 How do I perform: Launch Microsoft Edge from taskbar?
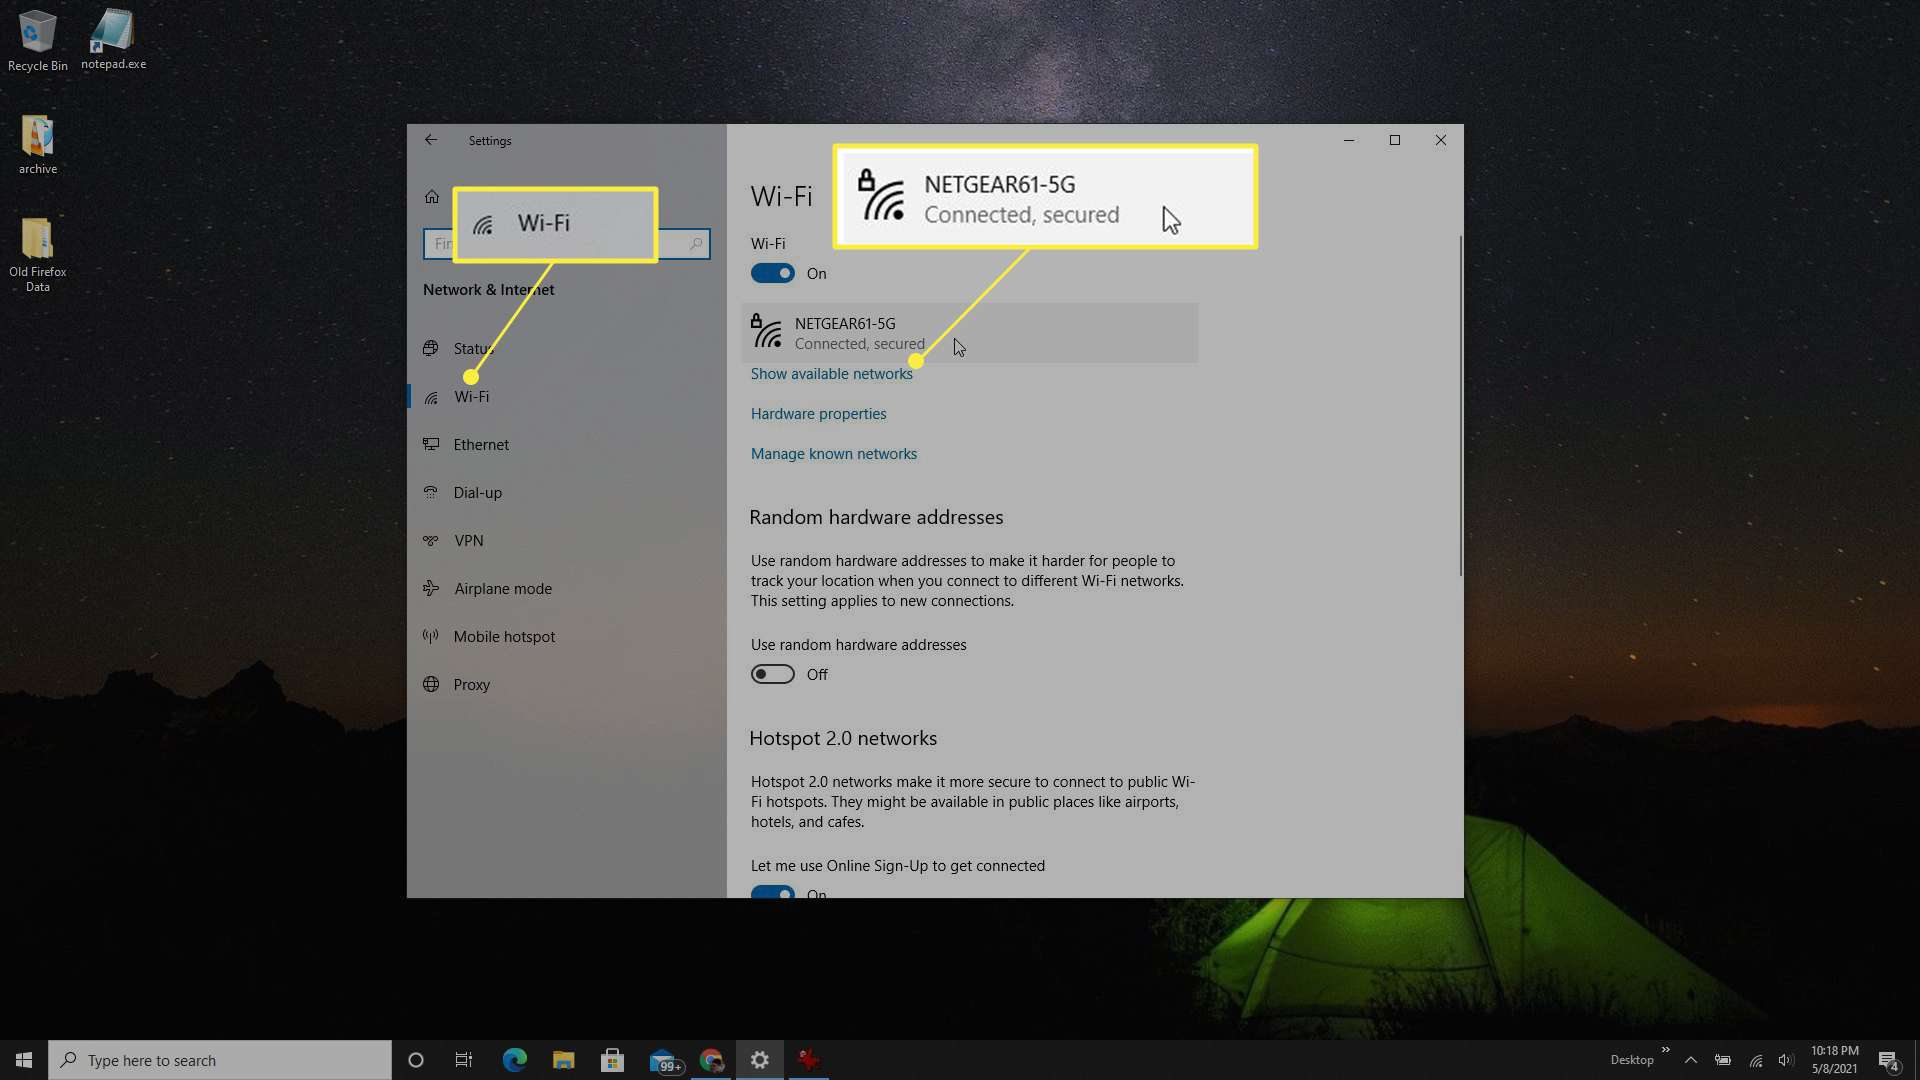[x=515, y=1060]
